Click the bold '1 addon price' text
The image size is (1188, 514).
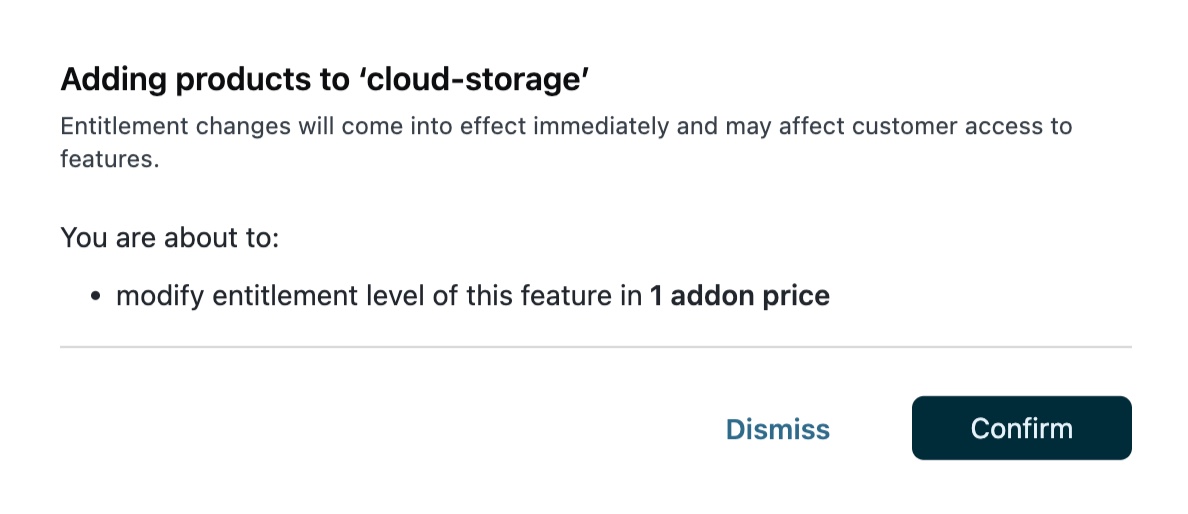tap(739, 296)
